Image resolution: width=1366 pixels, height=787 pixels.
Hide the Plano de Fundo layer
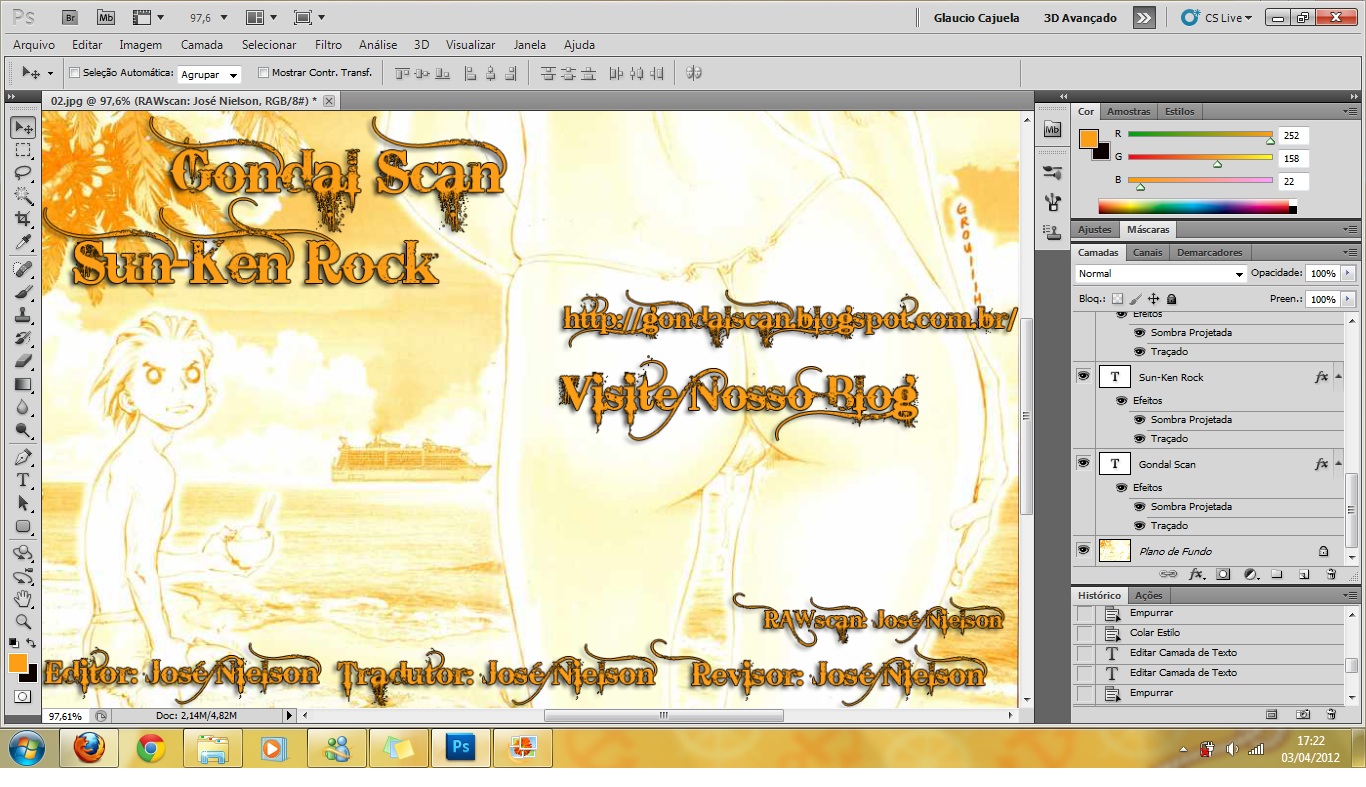(x=1083, y=551)
